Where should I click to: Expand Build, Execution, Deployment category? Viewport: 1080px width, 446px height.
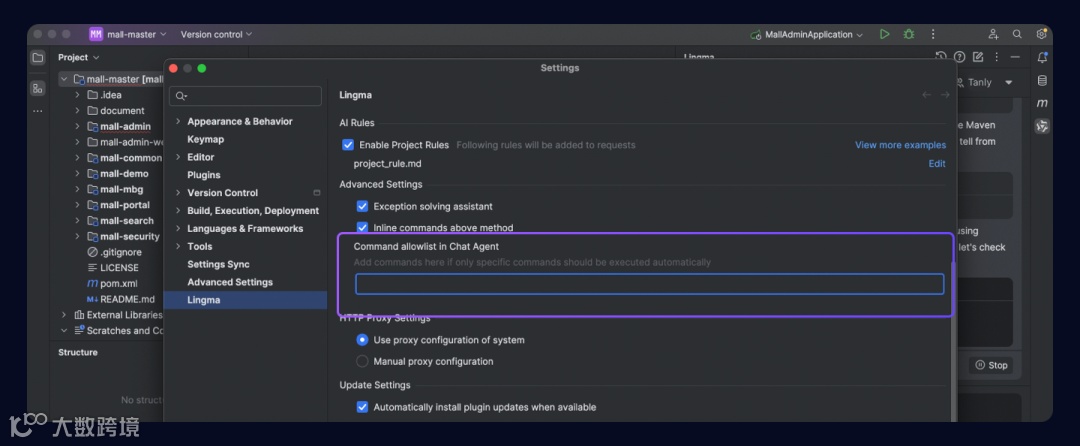coord(178,211)
